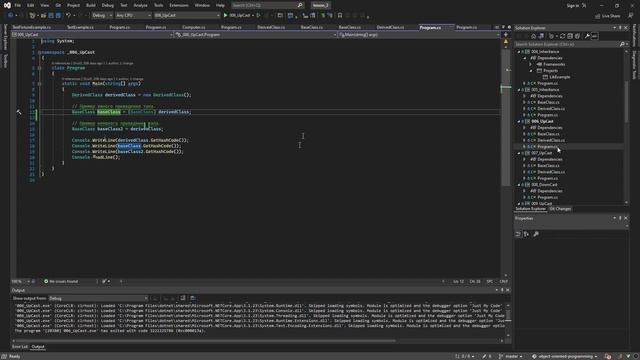Open the File menu

[x=17, y=5]
